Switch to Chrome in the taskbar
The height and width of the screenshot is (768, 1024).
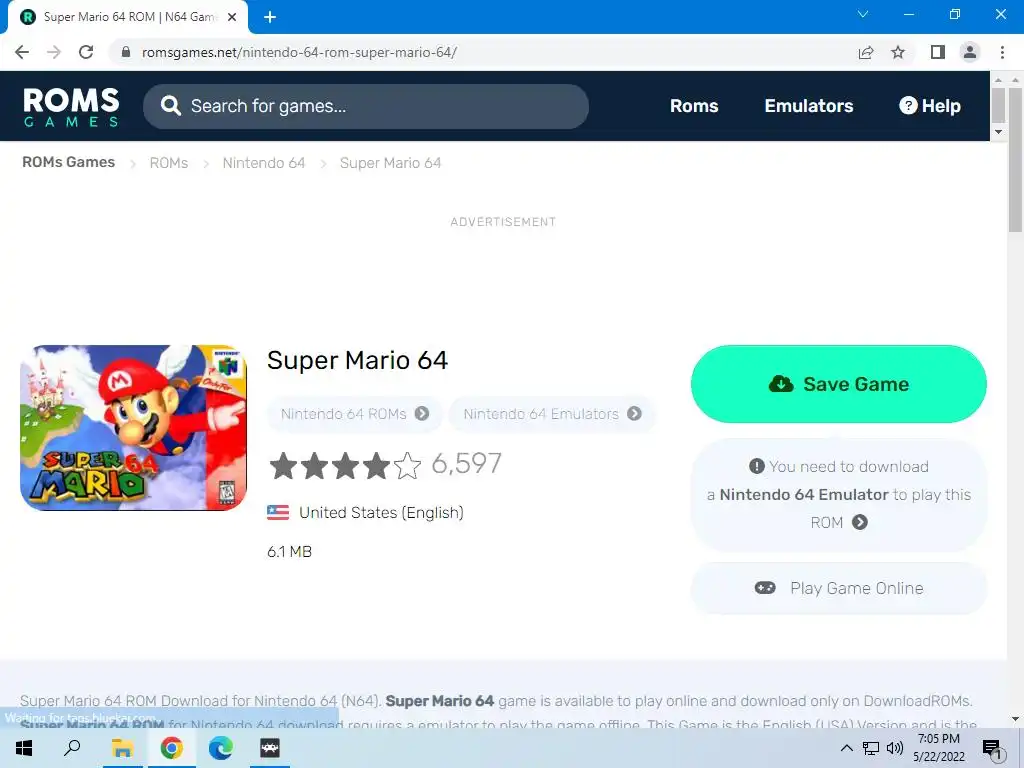(171, 748)
